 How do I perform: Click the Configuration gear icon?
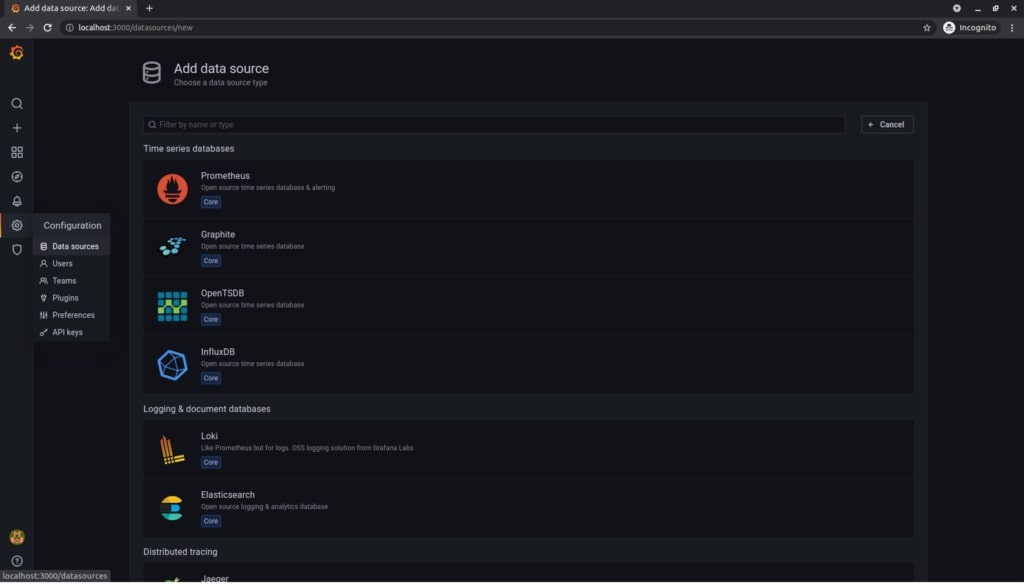[x=17, y=226]
